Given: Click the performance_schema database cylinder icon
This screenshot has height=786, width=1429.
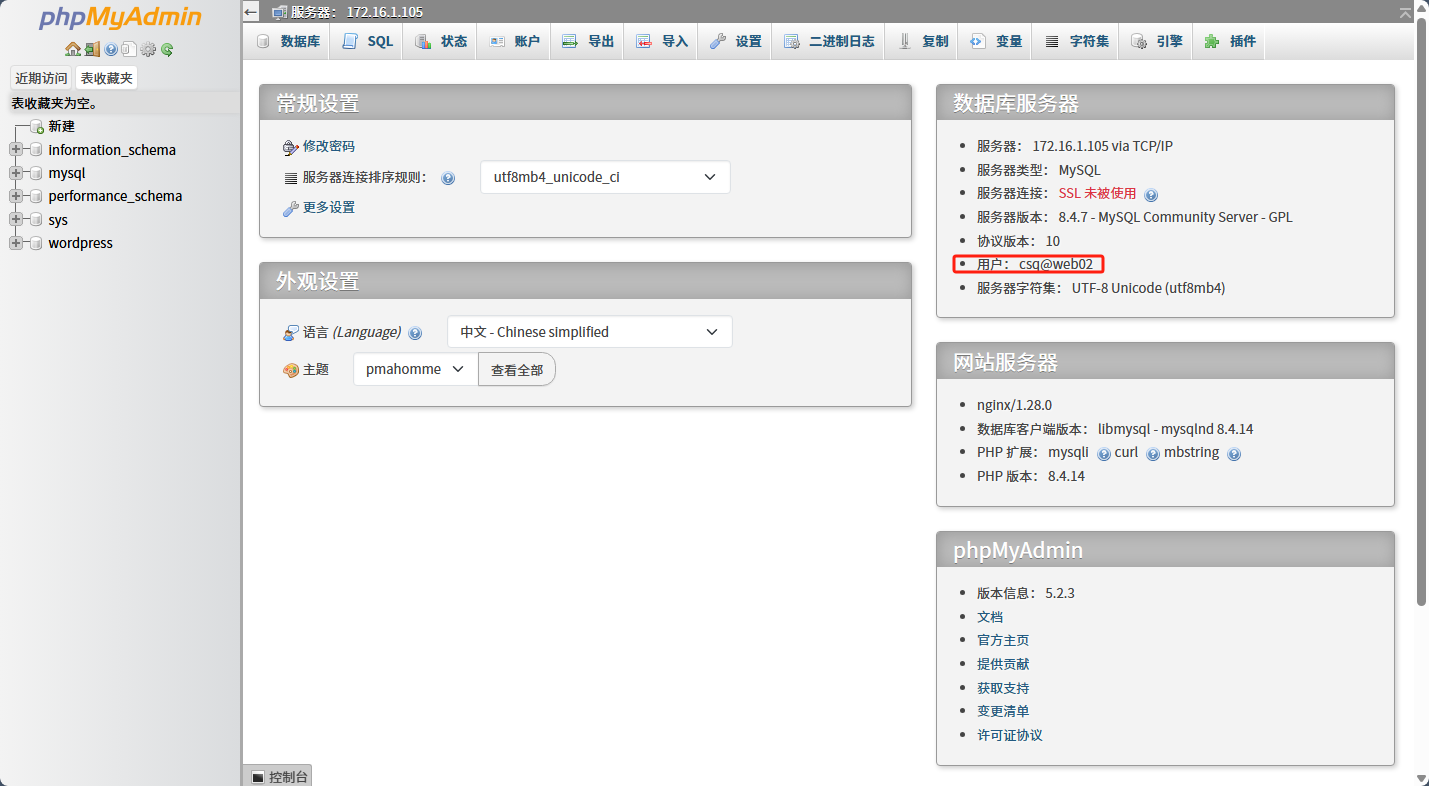Looking at the screenshot, I should click(36, 196).
